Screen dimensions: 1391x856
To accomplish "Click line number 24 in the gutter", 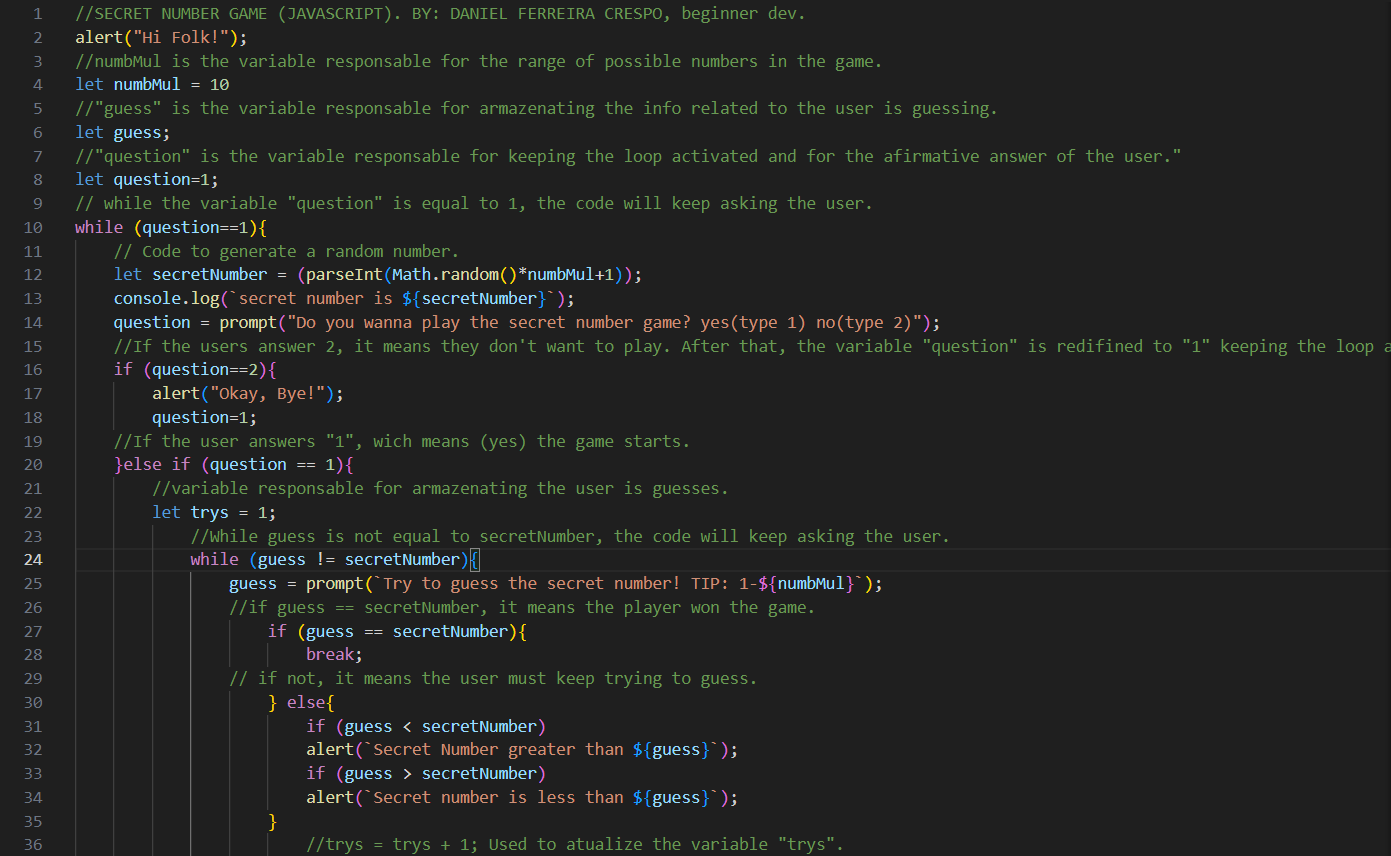I will [x=33, y=560].
